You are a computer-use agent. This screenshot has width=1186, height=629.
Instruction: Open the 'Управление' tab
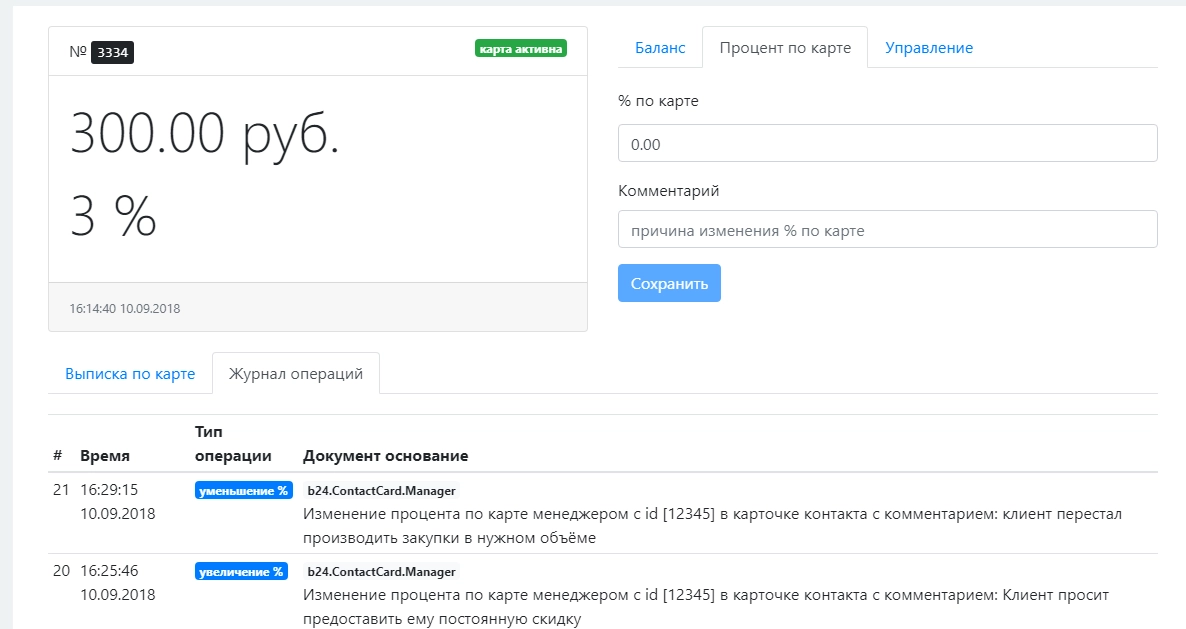click(927, 47)
